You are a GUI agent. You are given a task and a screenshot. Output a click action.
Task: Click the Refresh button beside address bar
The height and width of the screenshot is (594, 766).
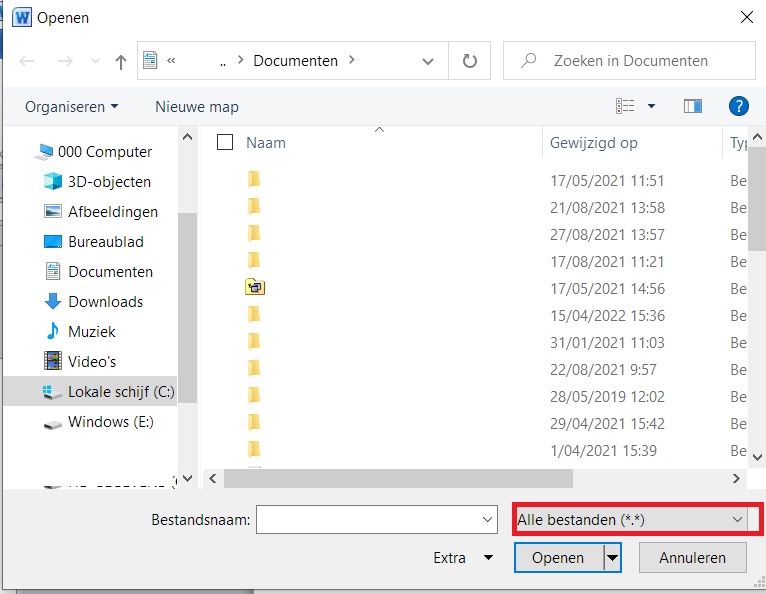[470, 61]
